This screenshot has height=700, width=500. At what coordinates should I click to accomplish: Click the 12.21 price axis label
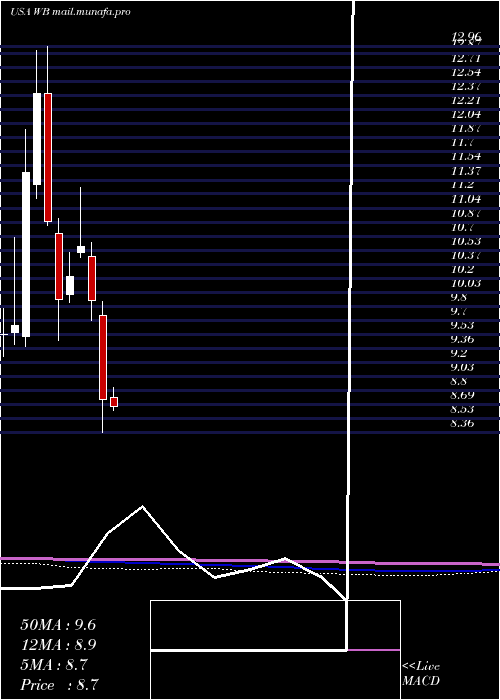click(x=466, y=100)
